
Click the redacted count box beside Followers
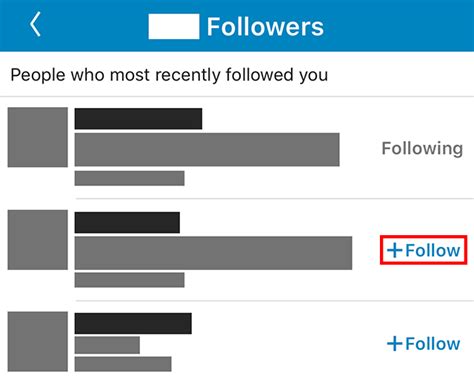coord(174,27)
